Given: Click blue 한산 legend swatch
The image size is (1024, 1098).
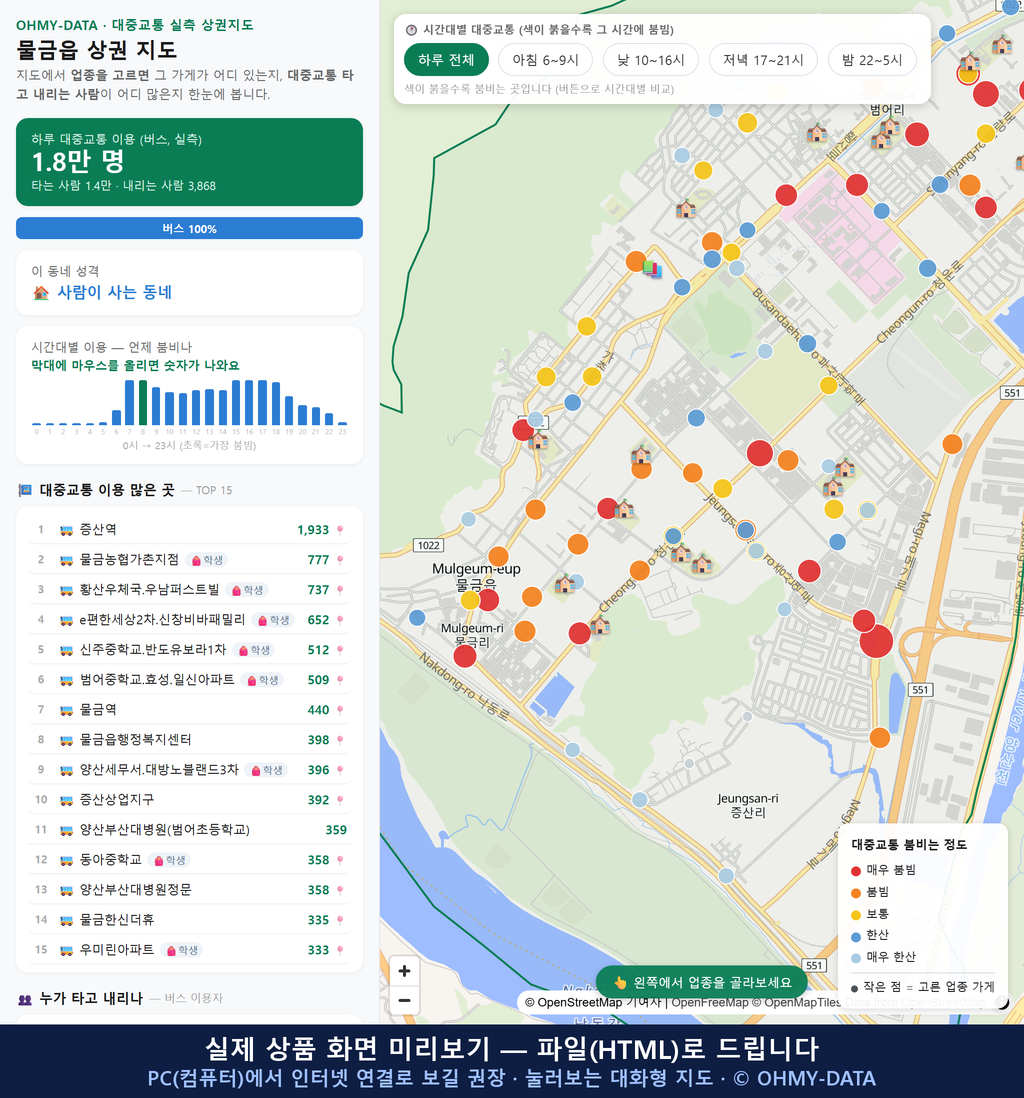Looking at the screenshot, I should [x=855, y=937].
